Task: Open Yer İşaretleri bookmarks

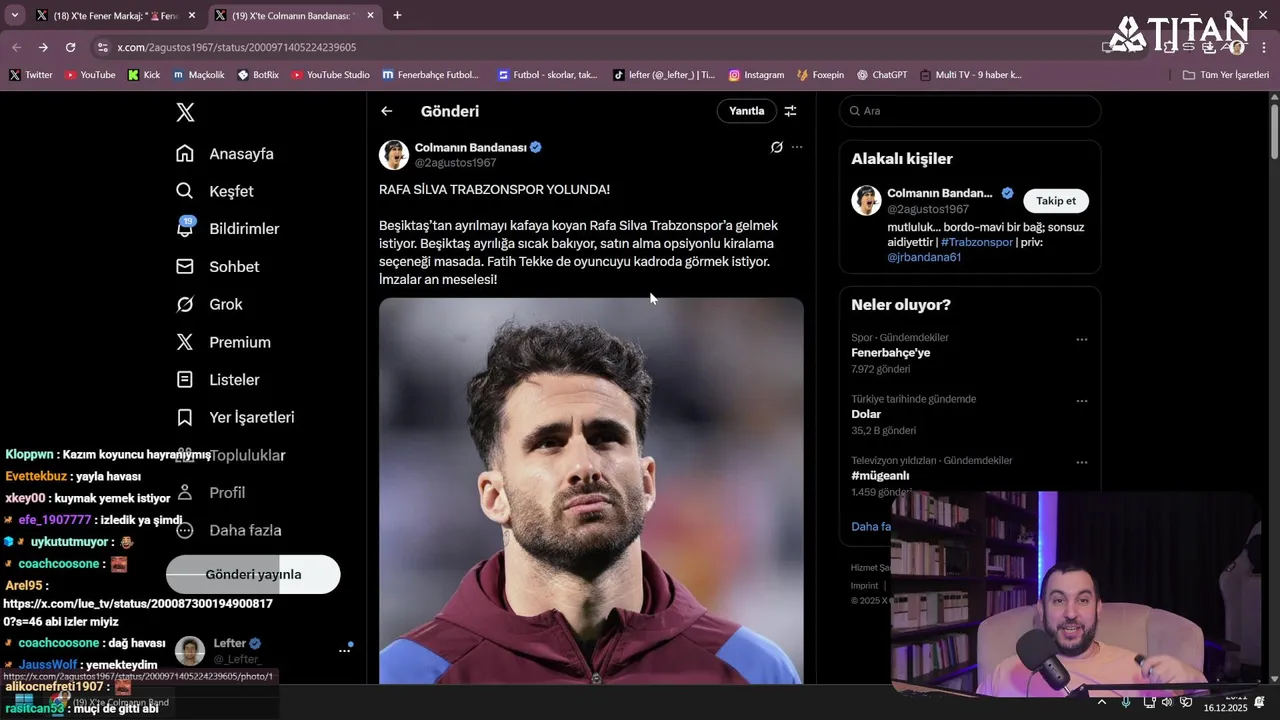Action: pos(185,417)
